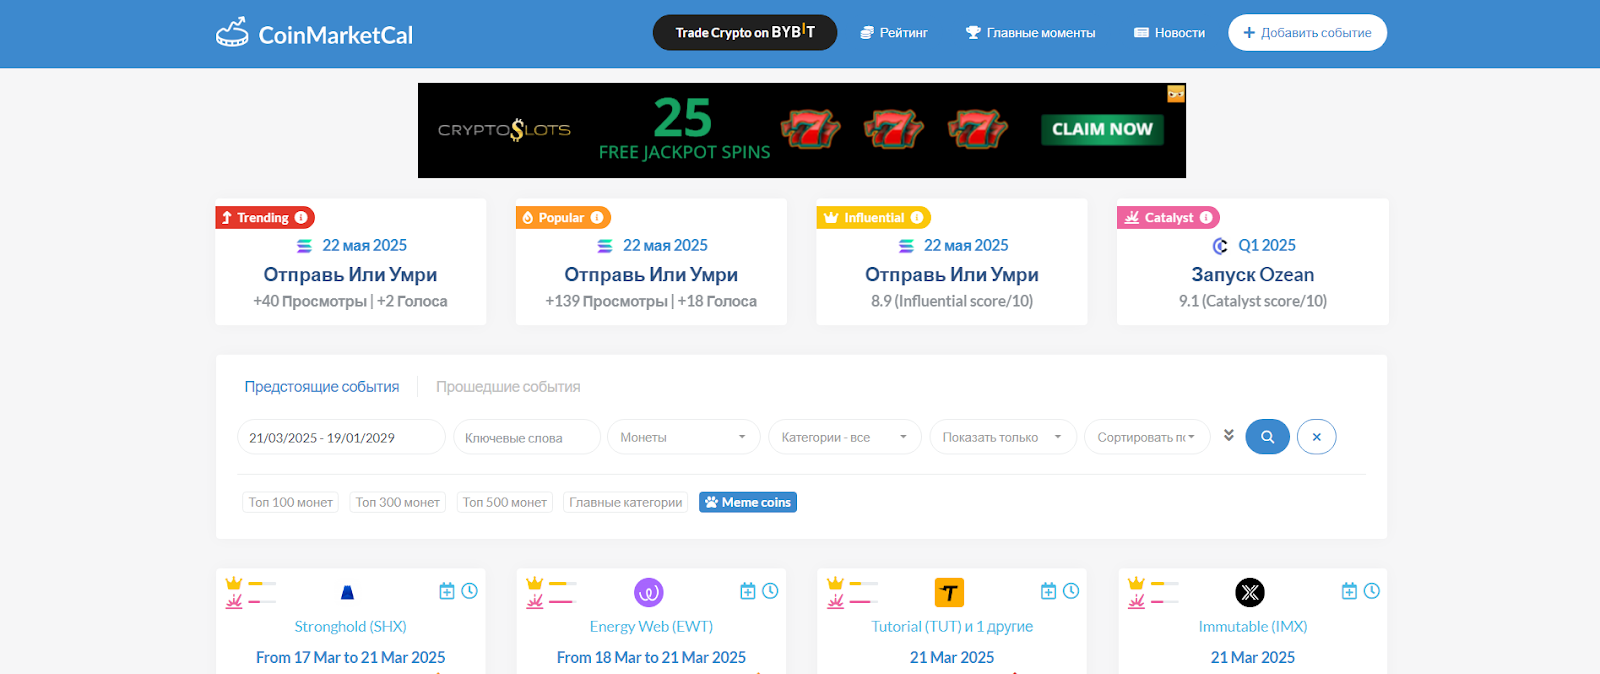Image resolution: width=1600 pixels, height=674 pixels.
Task: Toggle the Главные категории filter
Action: [626, 502]
